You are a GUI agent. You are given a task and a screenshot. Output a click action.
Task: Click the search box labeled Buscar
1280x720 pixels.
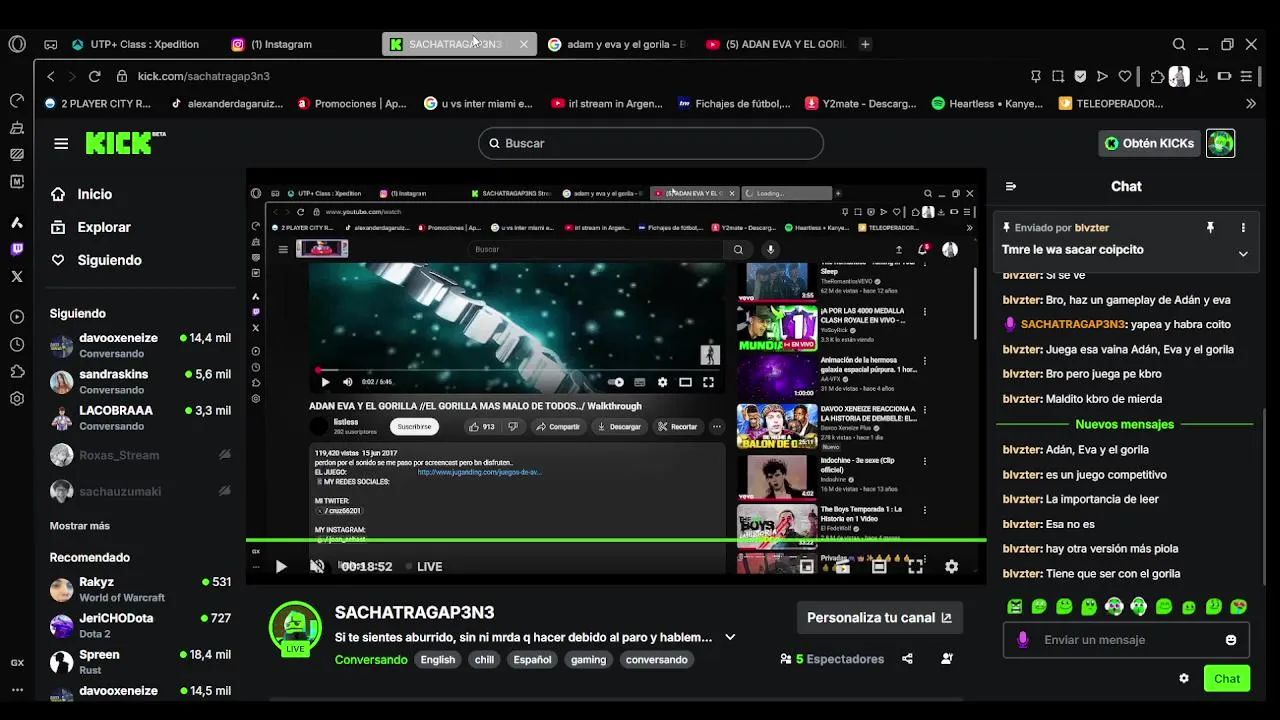pyautogui.click(x=651, y=143)
